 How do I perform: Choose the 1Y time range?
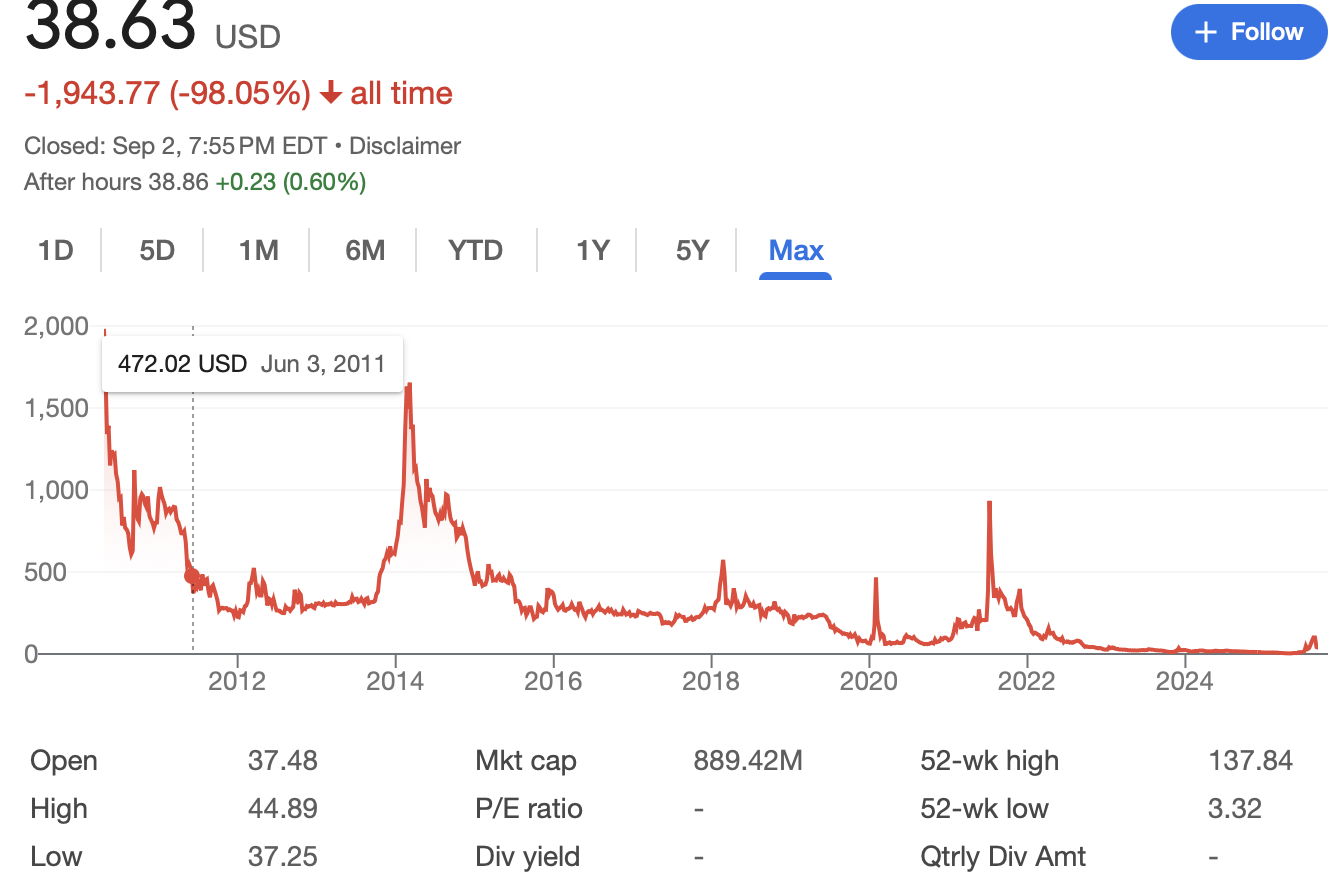click(592, 250)
